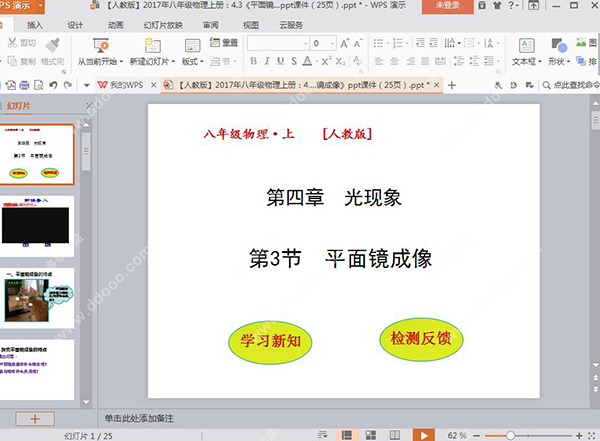Open the font name combo box dropdown

305,43
